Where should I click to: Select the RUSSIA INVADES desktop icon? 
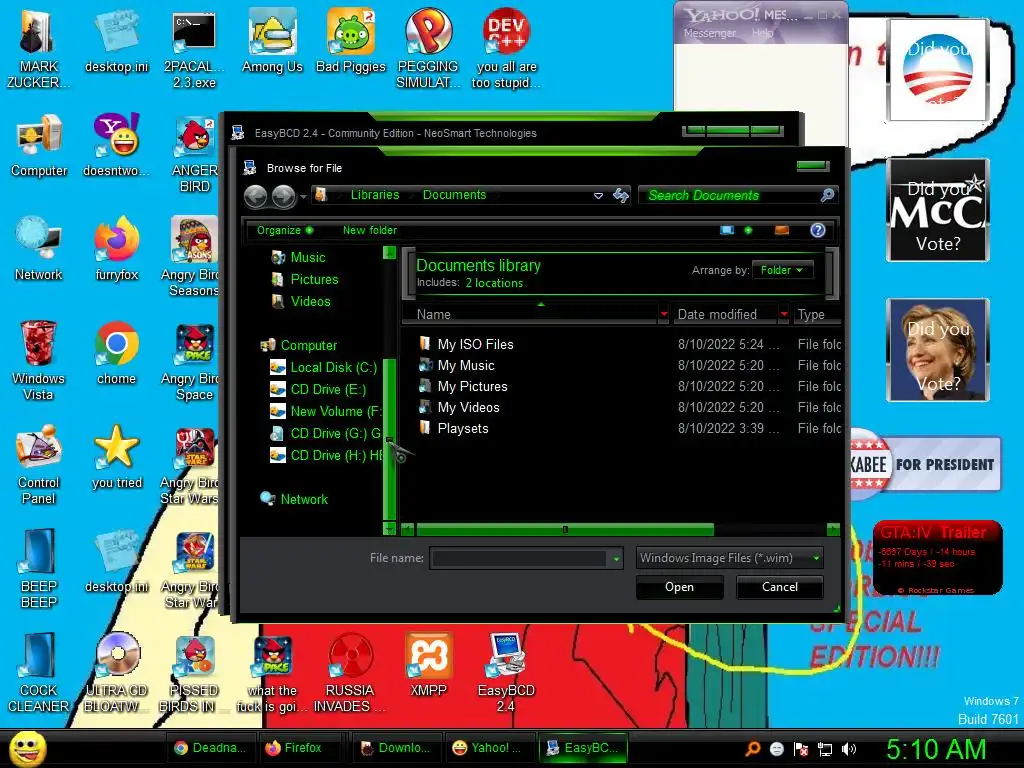350,673
